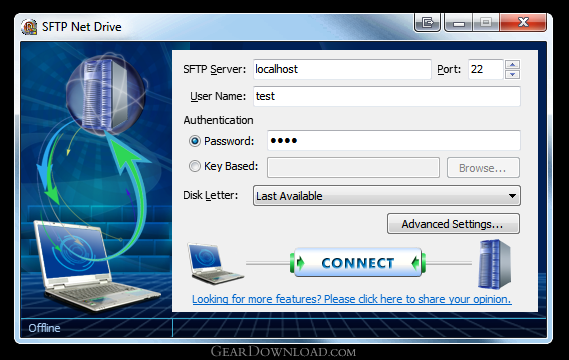Click the Disk Letter label
The height and width of the screenshot is (360, 569).
click(210, 195)
